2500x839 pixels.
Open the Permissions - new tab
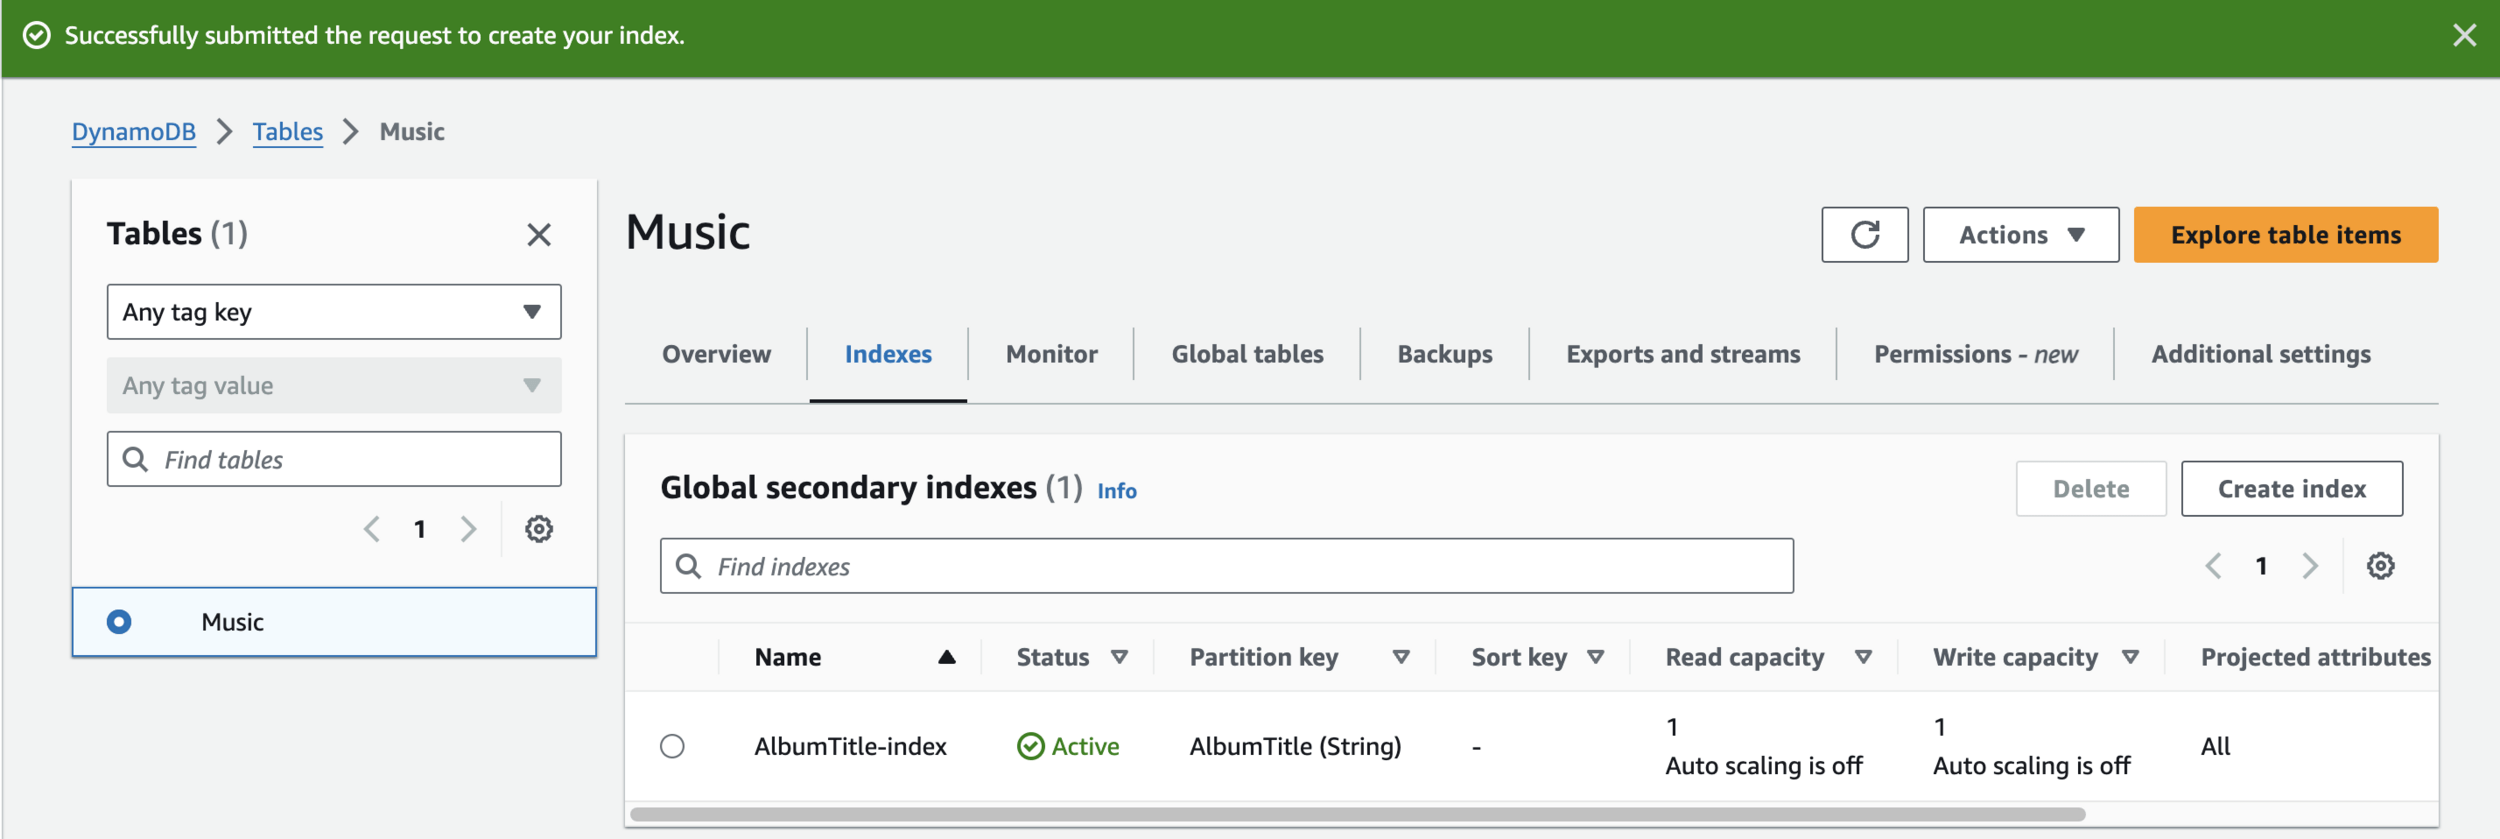(x=1976, y=354)
